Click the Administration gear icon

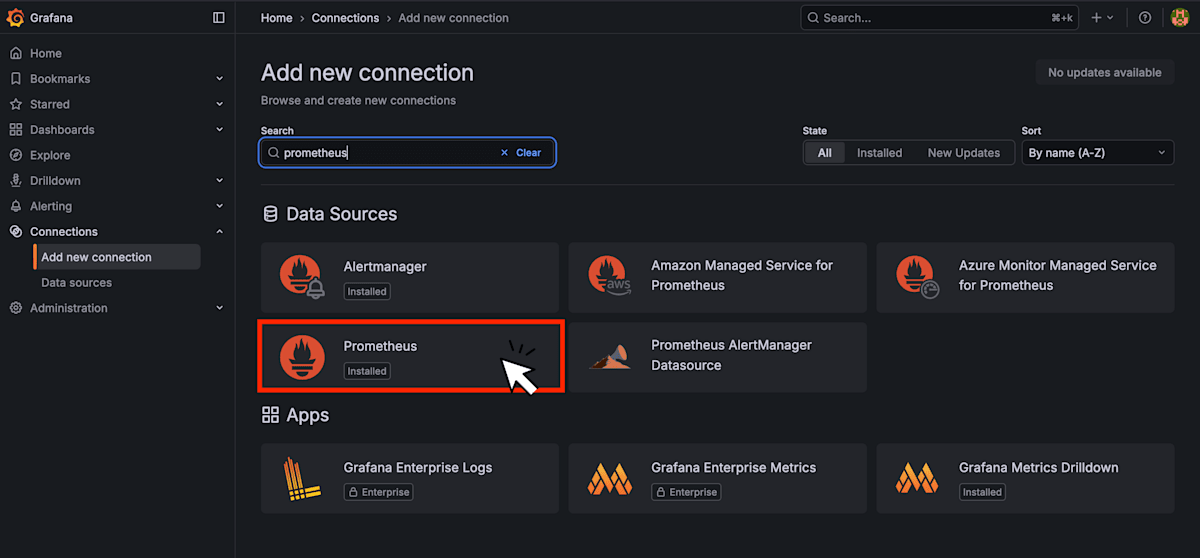pyautogui.click(x=15, y=308)
